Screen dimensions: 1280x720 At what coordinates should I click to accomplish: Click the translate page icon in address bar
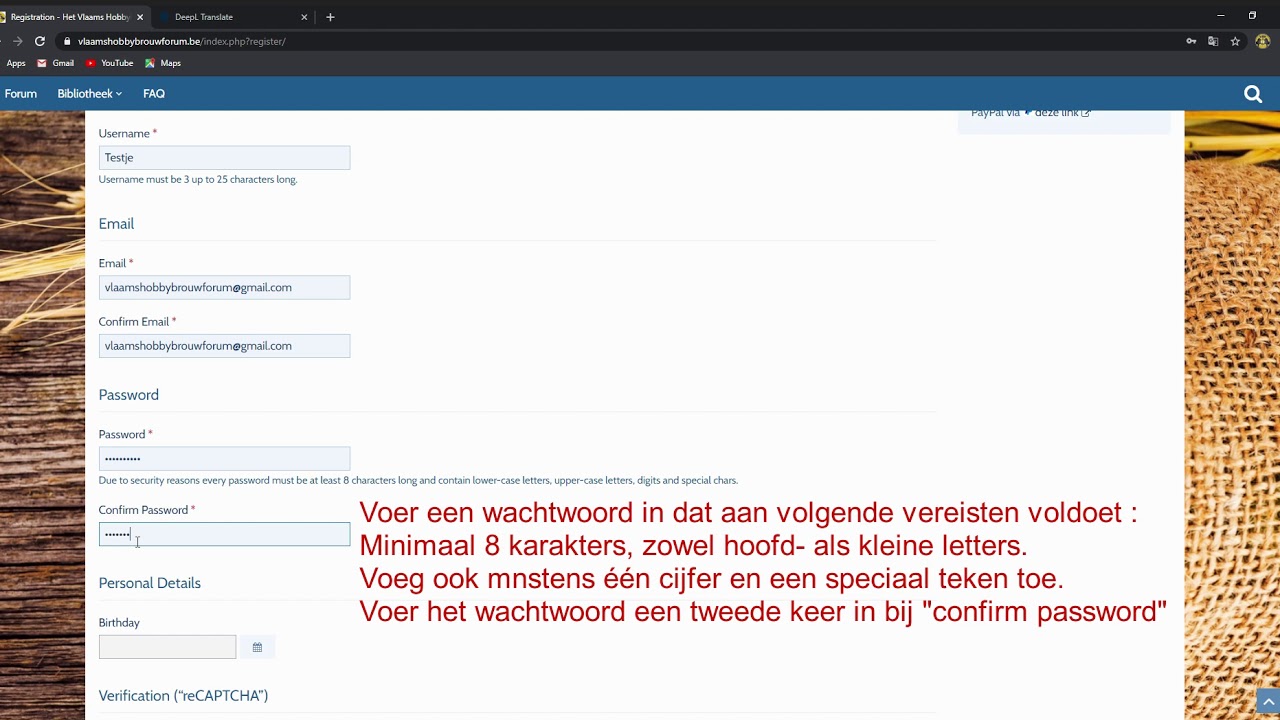point(1213,41)
